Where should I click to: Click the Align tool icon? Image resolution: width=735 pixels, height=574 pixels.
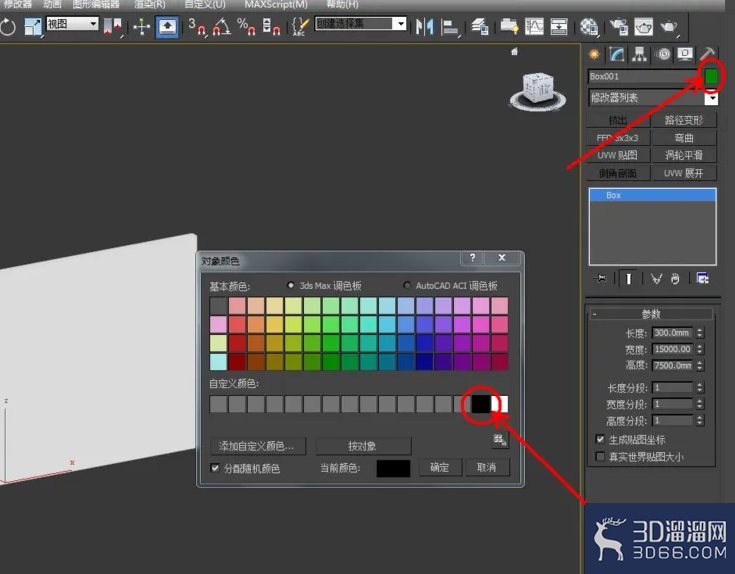point(450,27)
